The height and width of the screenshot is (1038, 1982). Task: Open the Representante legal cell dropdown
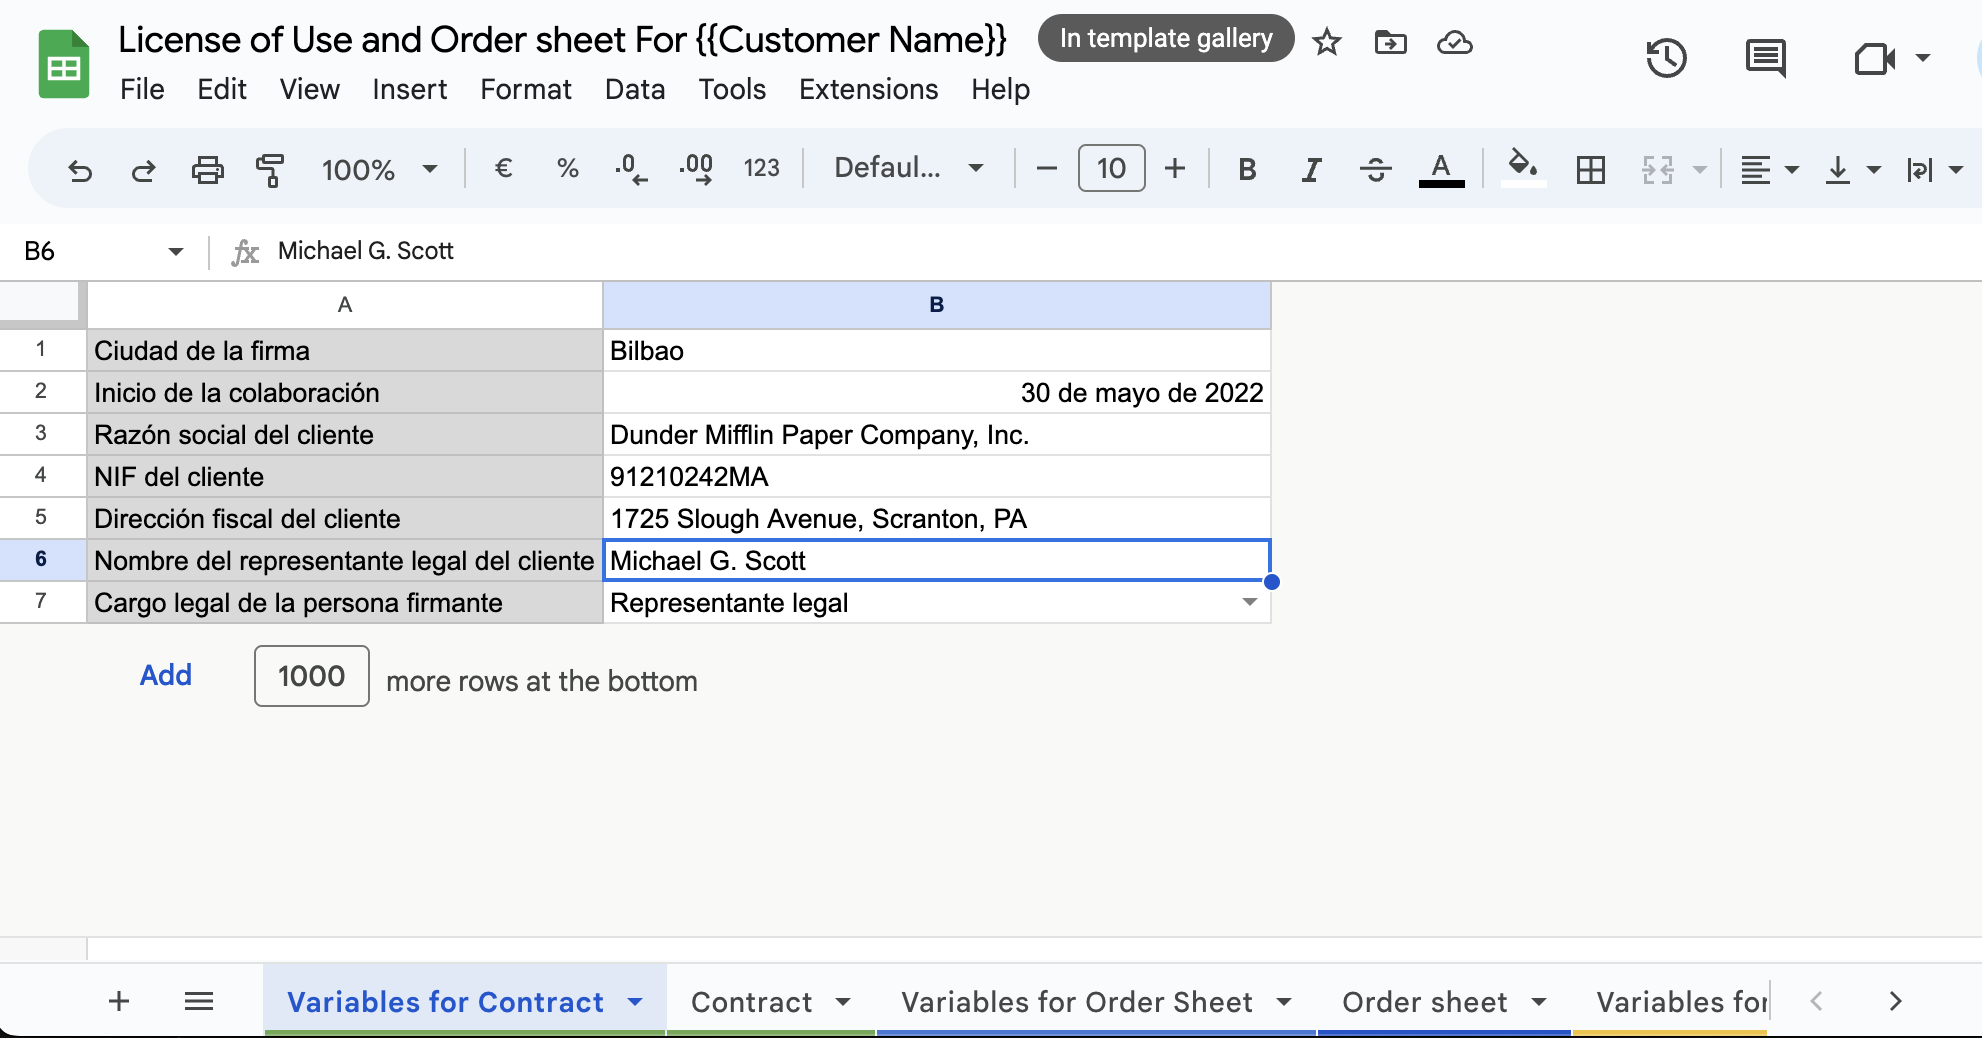coord(1249,602)
